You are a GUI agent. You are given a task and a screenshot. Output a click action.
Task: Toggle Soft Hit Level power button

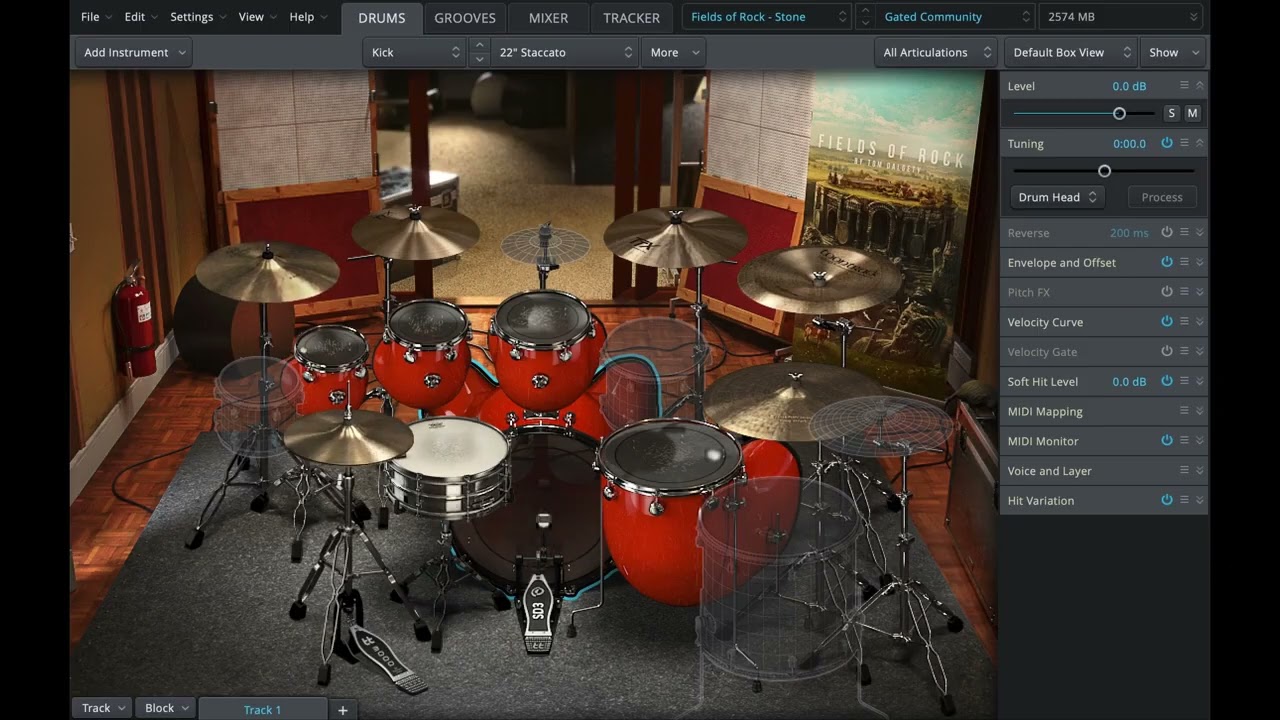(x=1166, y=381)
